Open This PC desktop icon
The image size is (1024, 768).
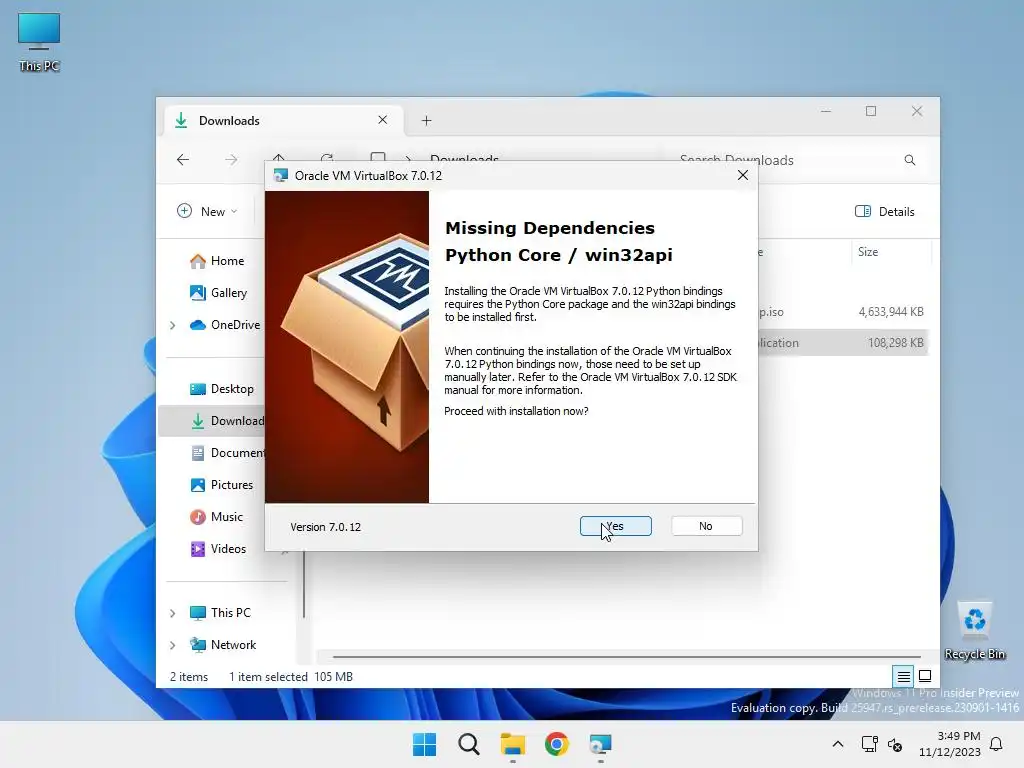tap(39, 42)
